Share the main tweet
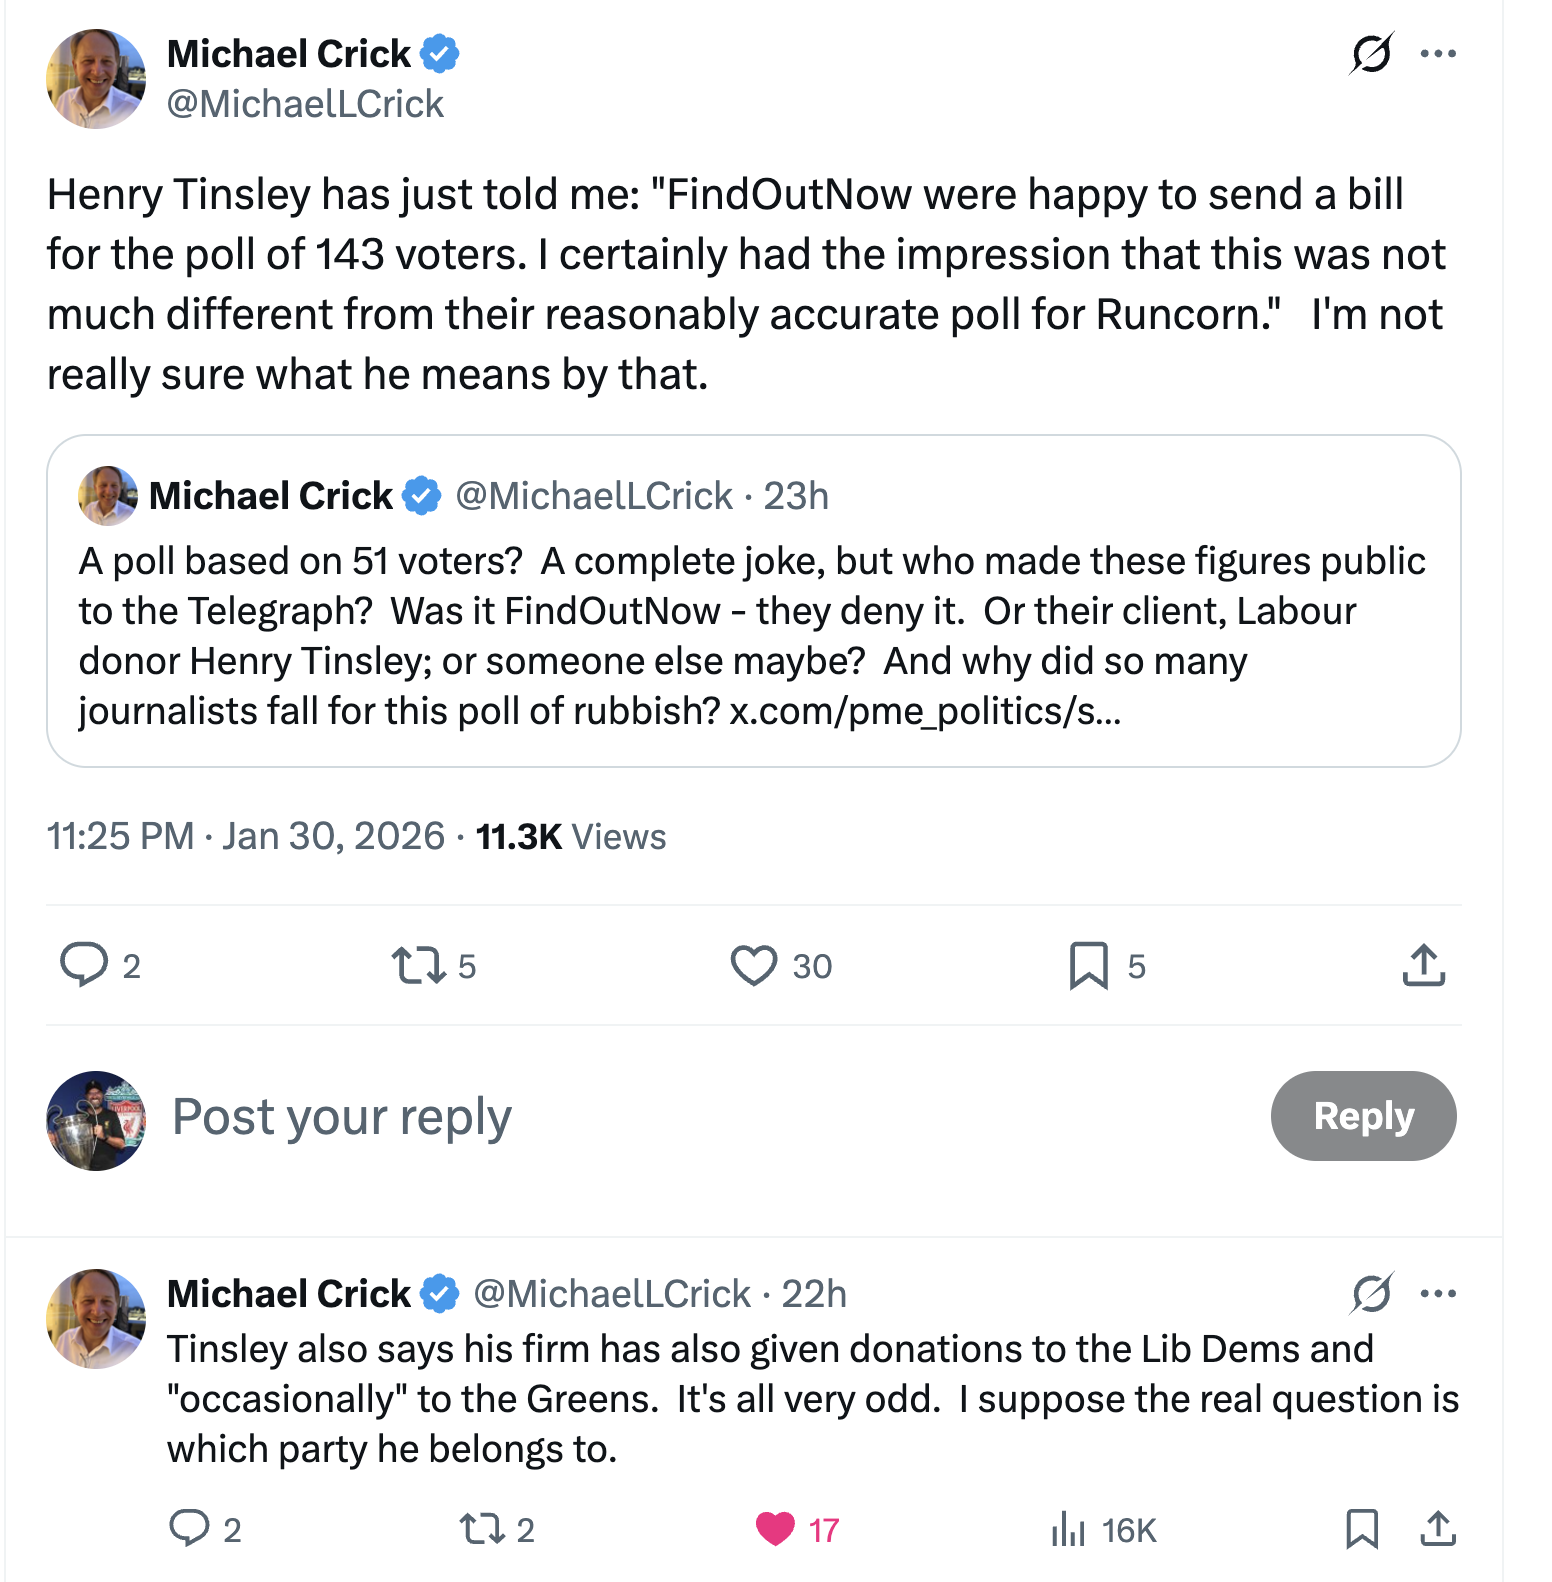The width and height of the screenshot is (1552, 1582). point(1423,965)
